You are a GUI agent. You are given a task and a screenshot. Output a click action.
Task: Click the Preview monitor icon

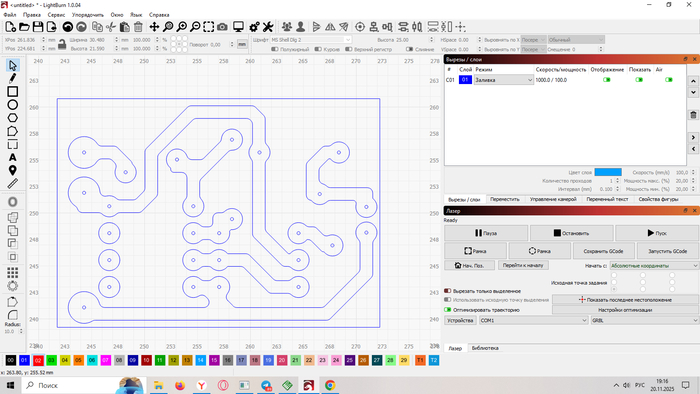click(238, 27)
